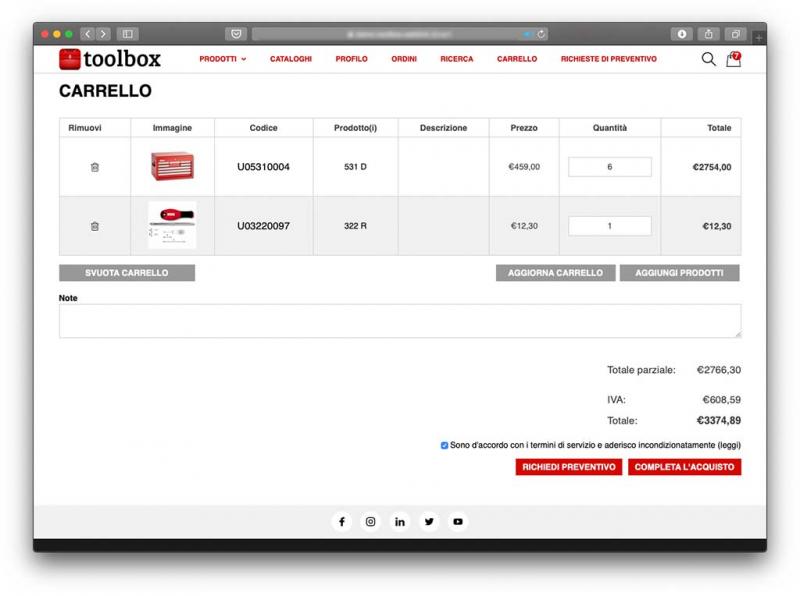
Task: Open the YouTube channel footer icon
Action: pos(458,522)
